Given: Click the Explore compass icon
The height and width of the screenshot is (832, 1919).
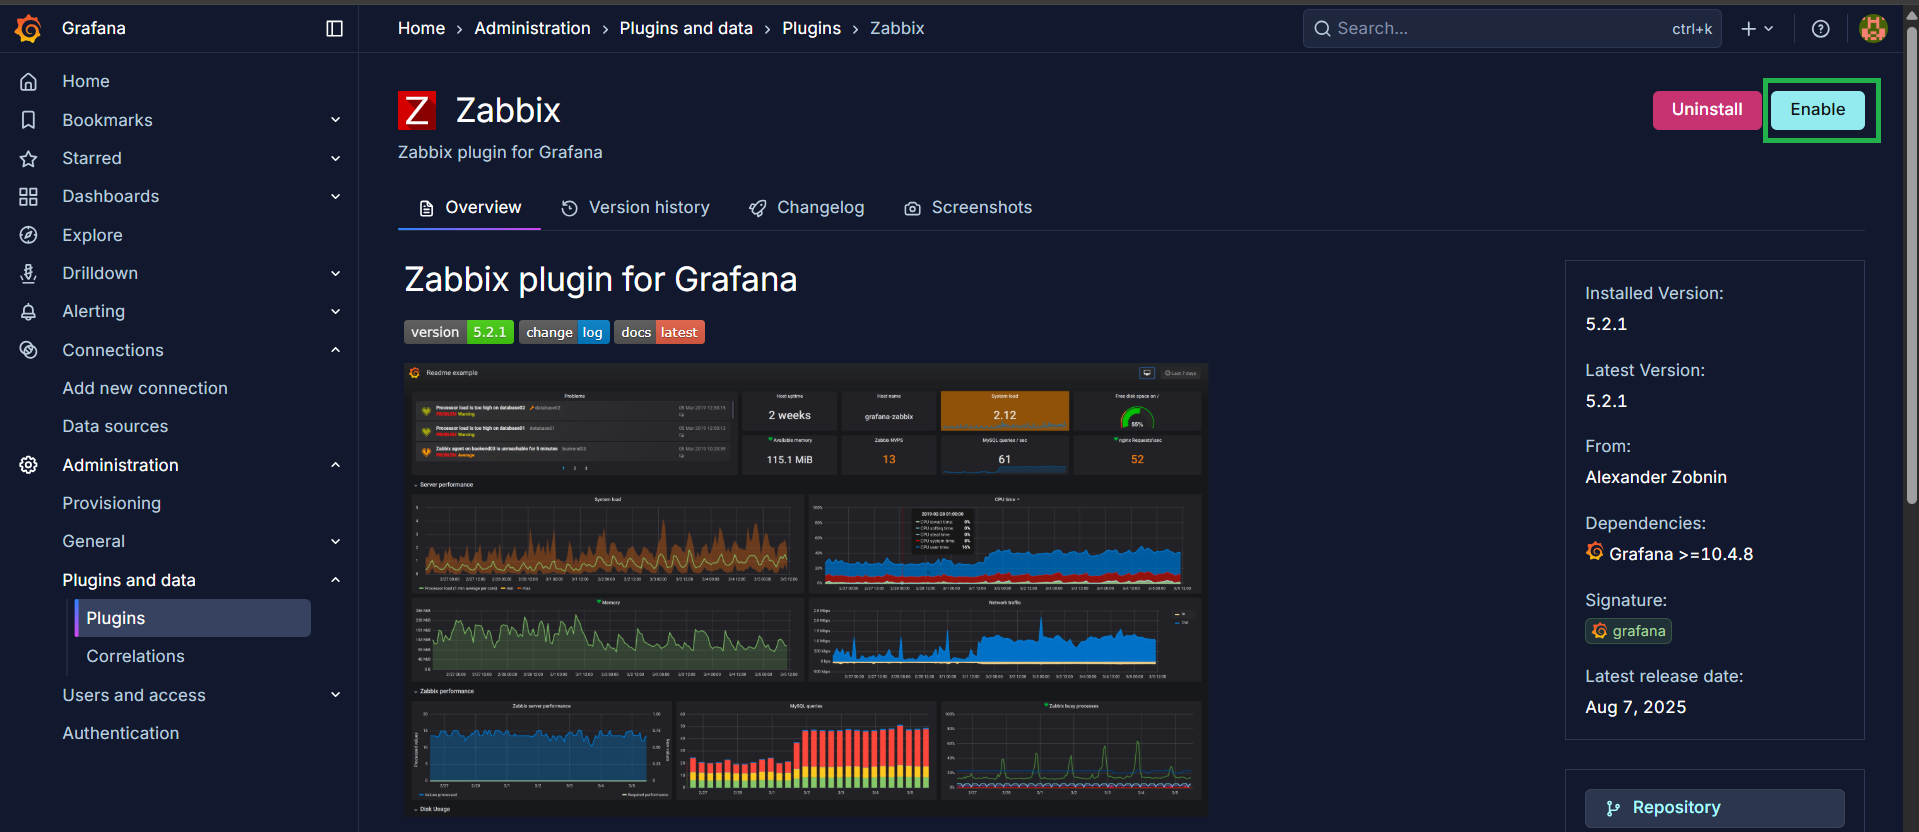Looking at the screenshot, I should pyautogui.click(x=29, y=235).
